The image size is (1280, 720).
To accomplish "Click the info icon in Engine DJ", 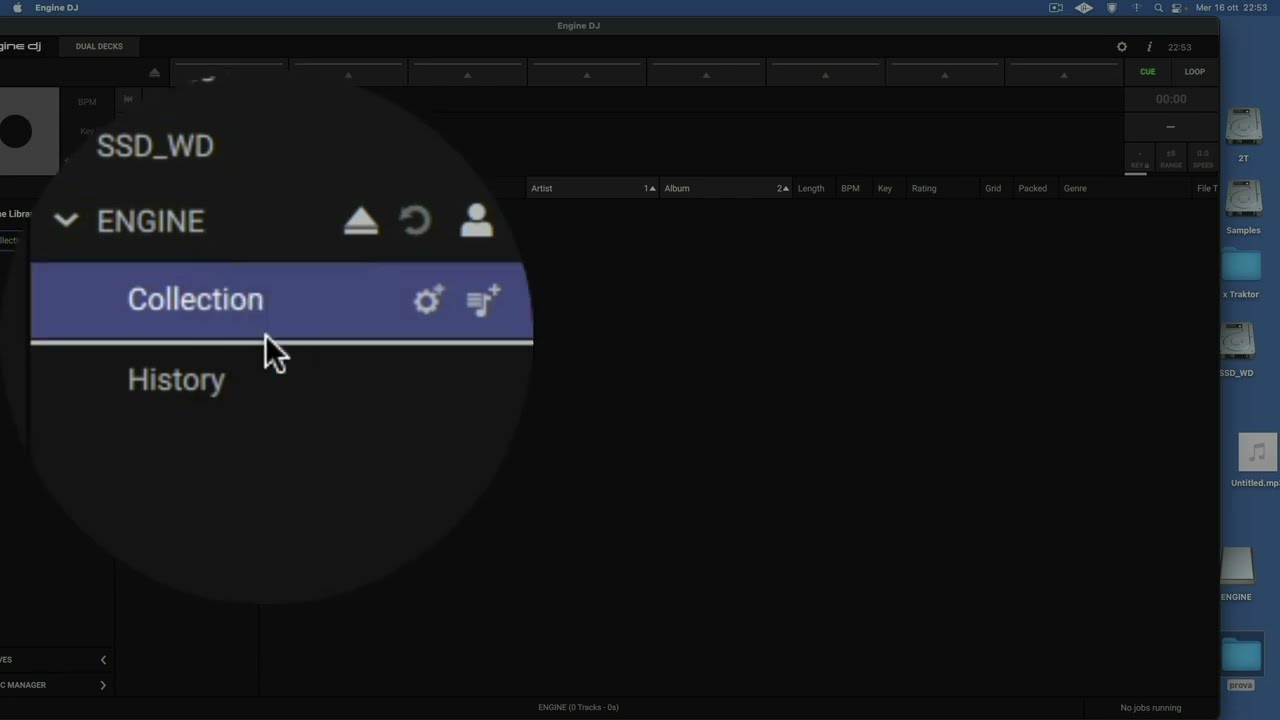I will (x=1149, y=47).
